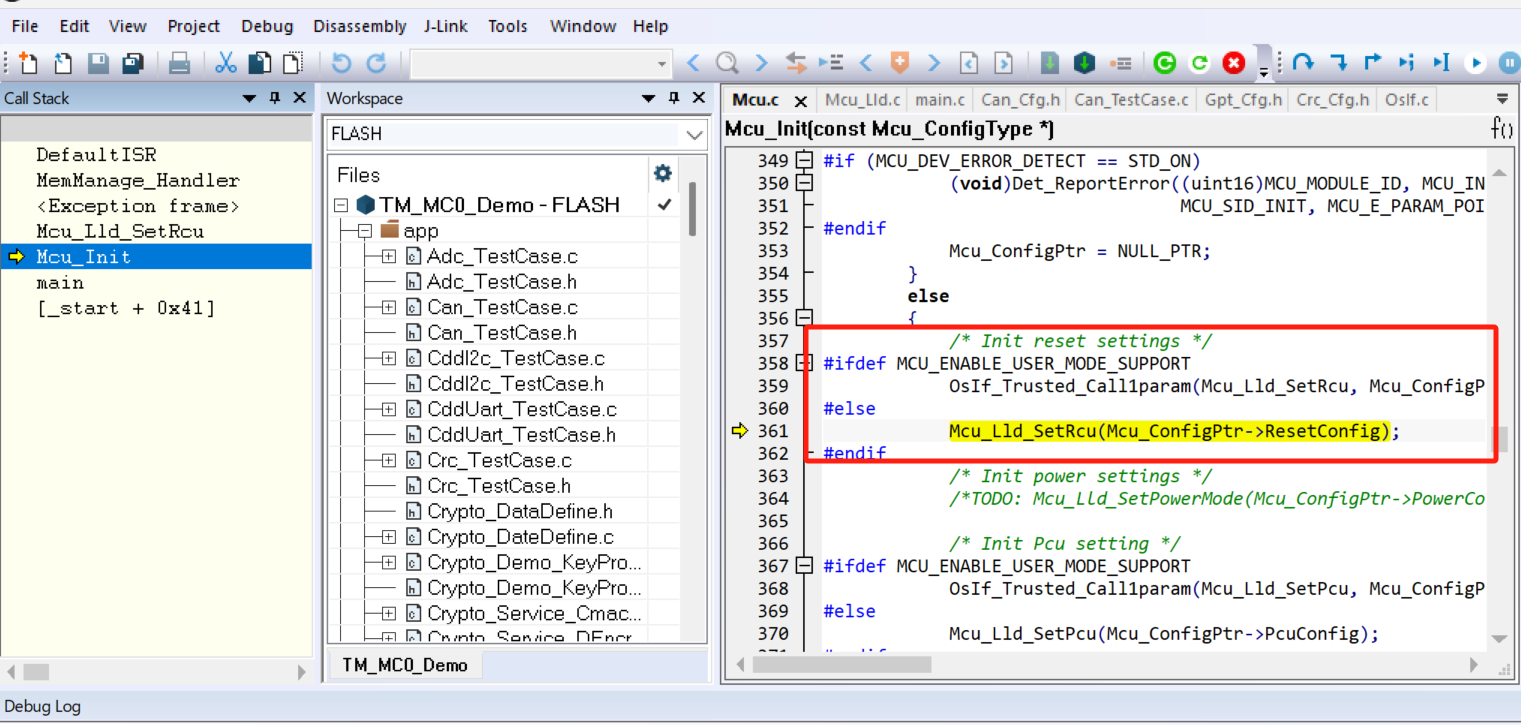
Task: Collapse TM_MC0_Demo - FLASH project node
Action: click(341, 205)
